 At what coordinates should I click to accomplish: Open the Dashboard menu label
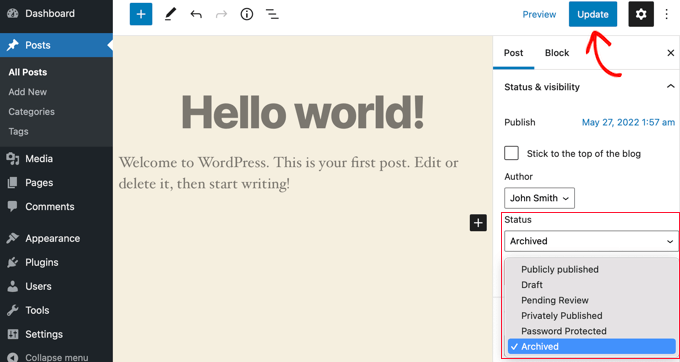[x=50, y=13]
